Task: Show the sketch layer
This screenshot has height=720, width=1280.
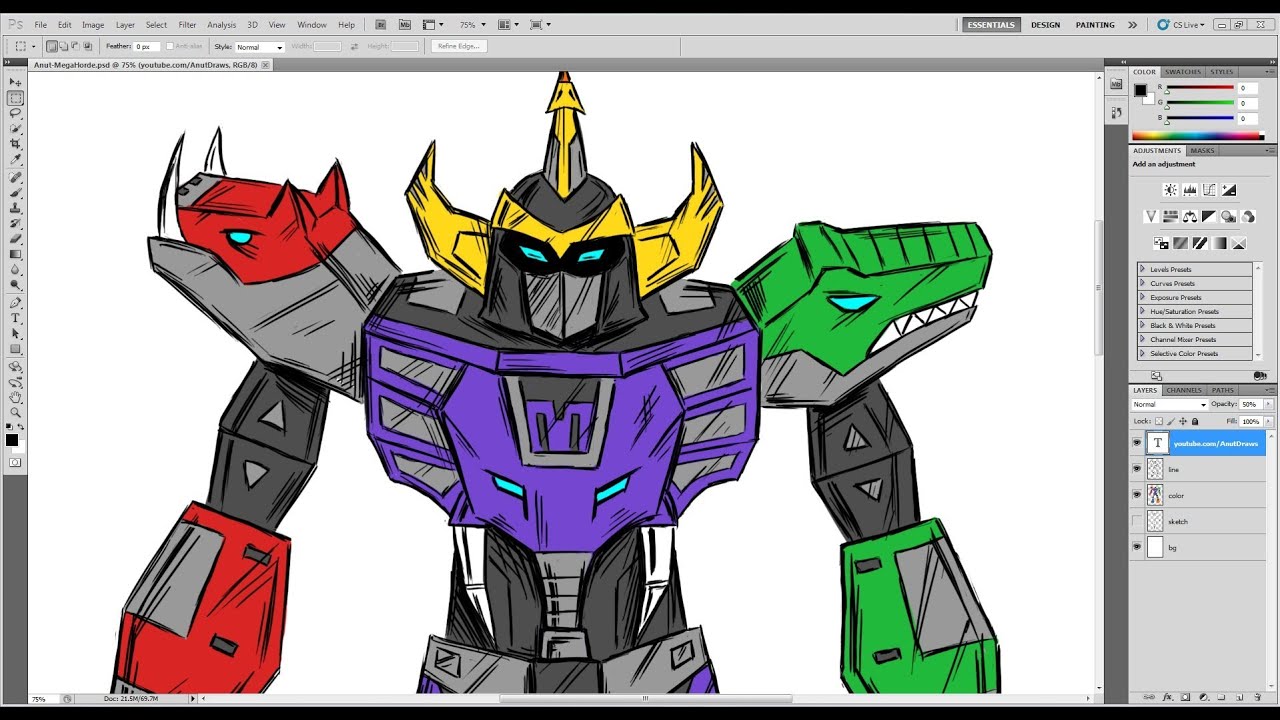Action: click(x=1137, y=520)
